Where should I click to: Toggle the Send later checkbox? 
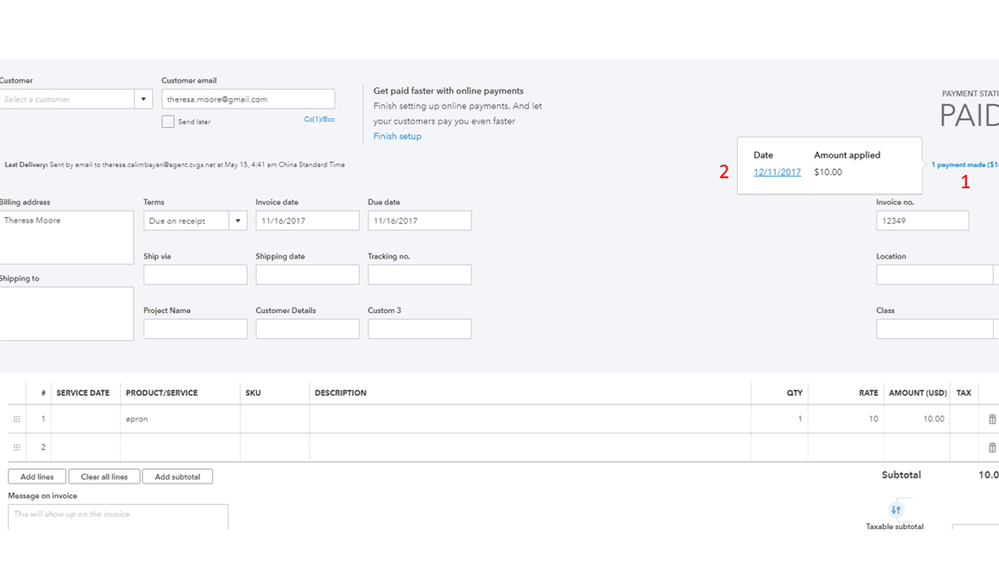pos(168,122)
